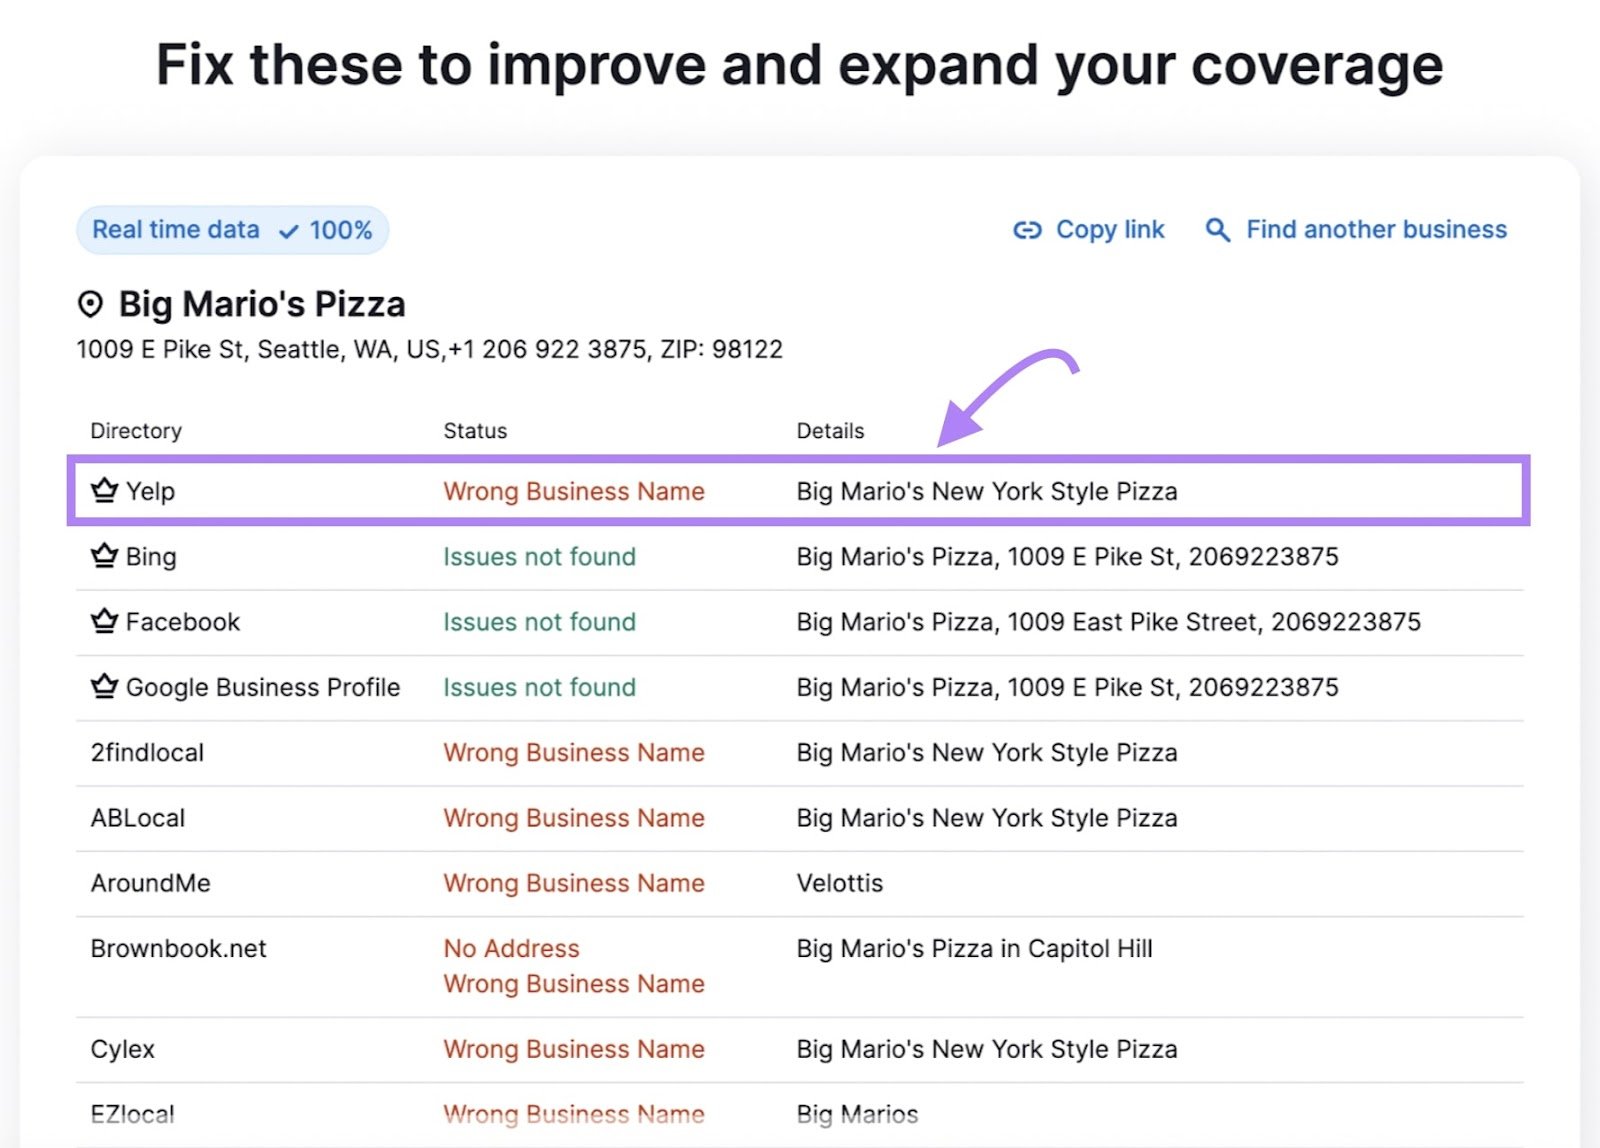
Task: Click the location pin icon by business name
Action: [90, 304]
